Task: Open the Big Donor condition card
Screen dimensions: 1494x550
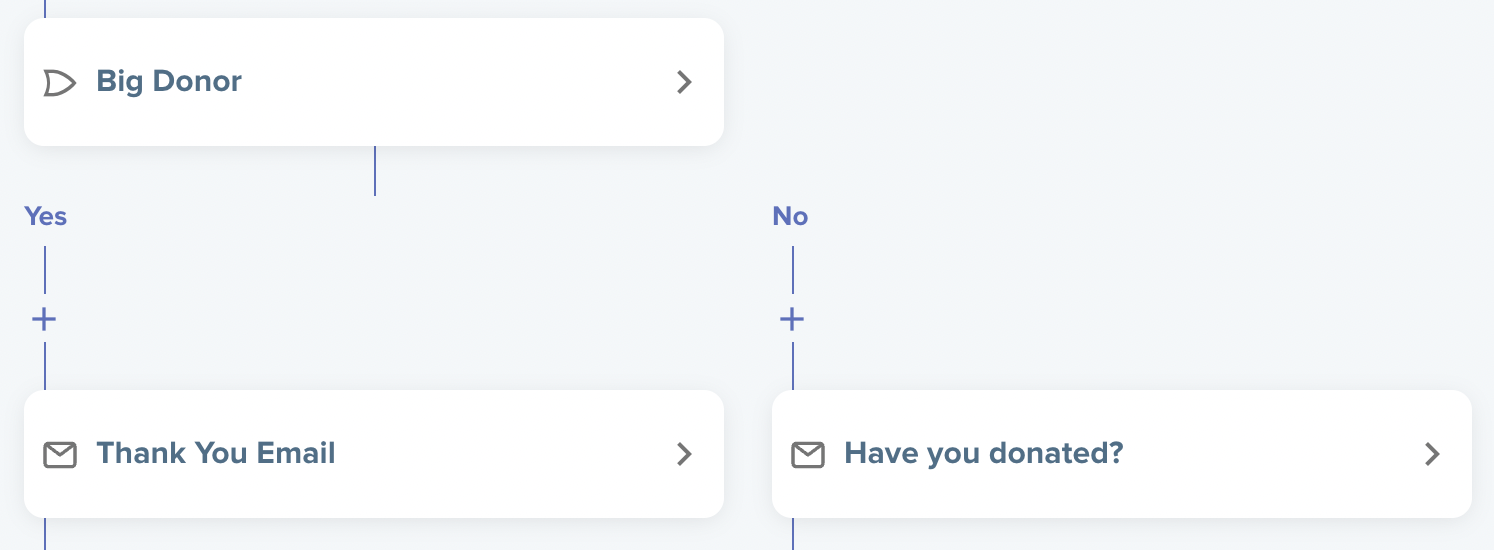Action: (374, 82)
